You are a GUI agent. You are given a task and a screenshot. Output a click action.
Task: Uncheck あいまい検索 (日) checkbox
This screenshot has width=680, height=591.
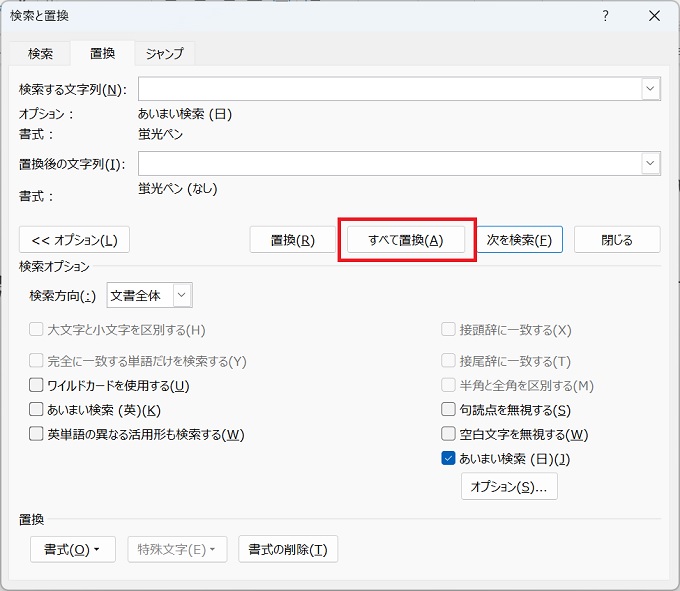point(448,458)
